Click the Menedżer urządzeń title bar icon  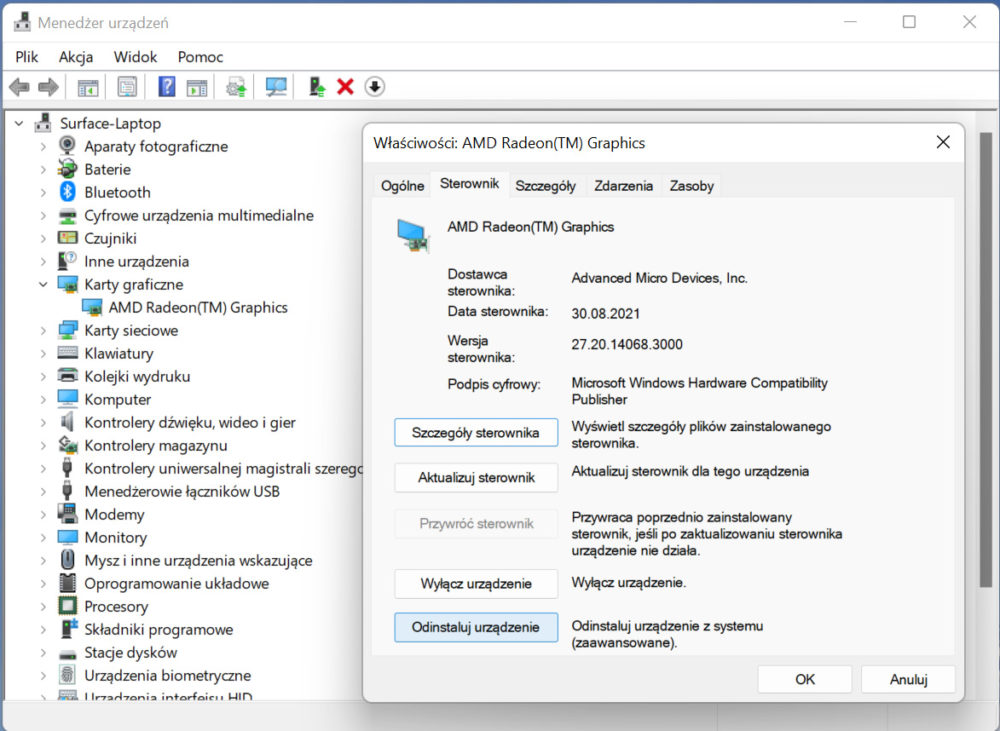[22, 22]
